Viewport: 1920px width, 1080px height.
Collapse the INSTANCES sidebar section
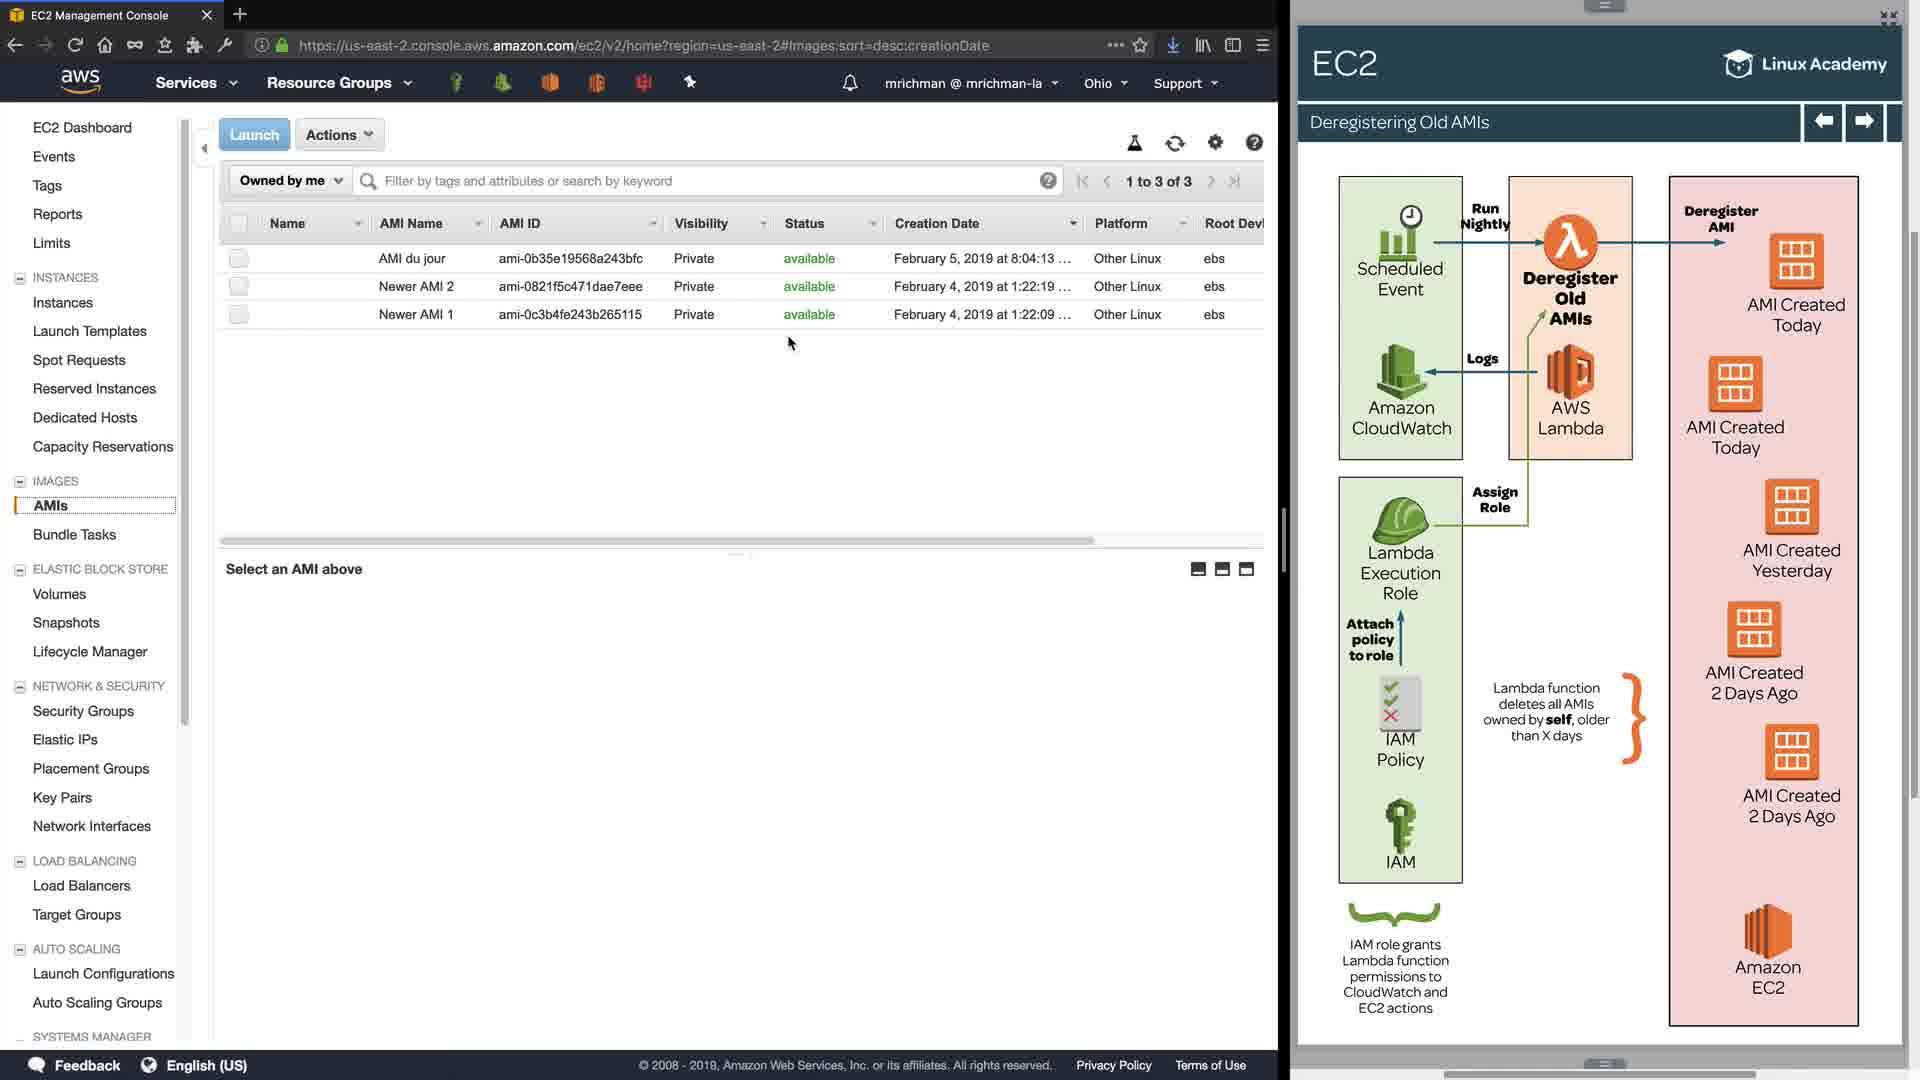click(19, 278)
